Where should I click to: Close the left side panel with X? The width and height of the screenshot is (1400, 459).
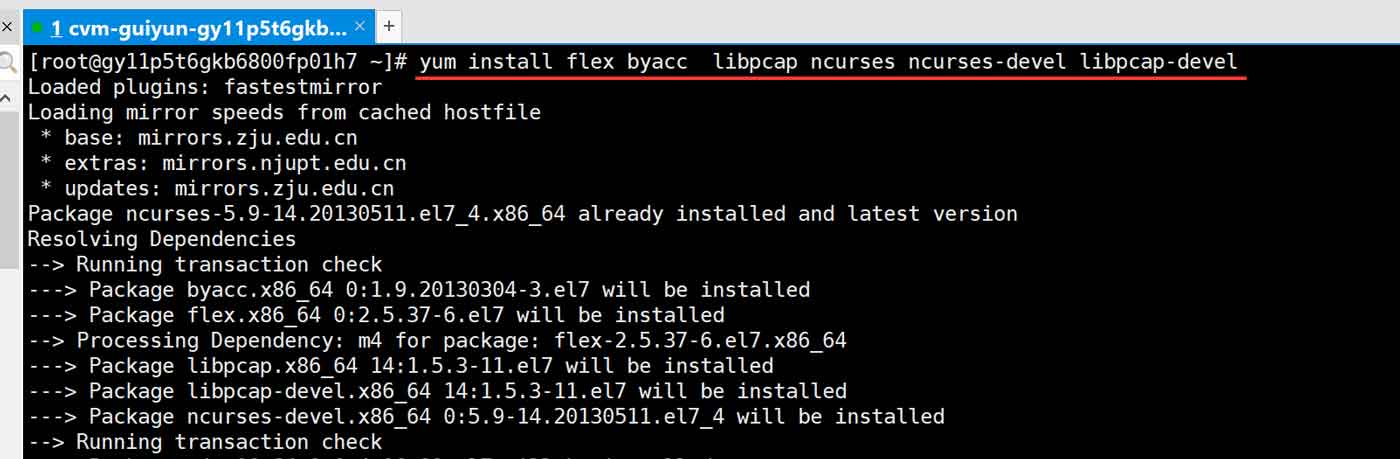coord(7,27)
